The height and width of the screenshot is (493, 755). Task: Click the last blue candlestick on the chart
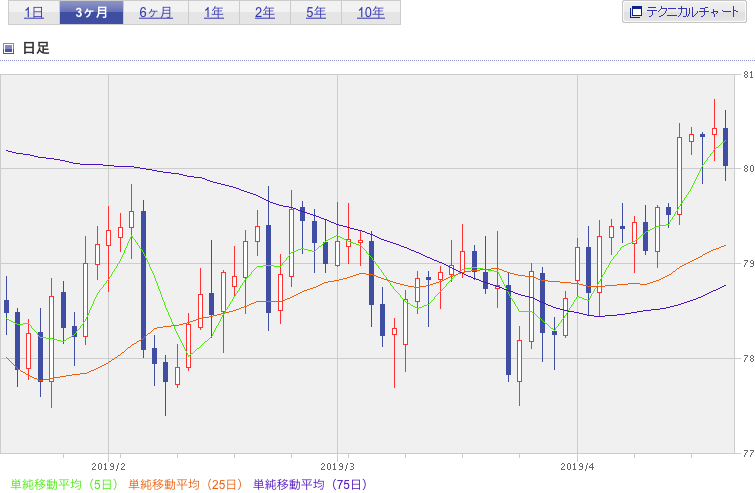[726, 147]
